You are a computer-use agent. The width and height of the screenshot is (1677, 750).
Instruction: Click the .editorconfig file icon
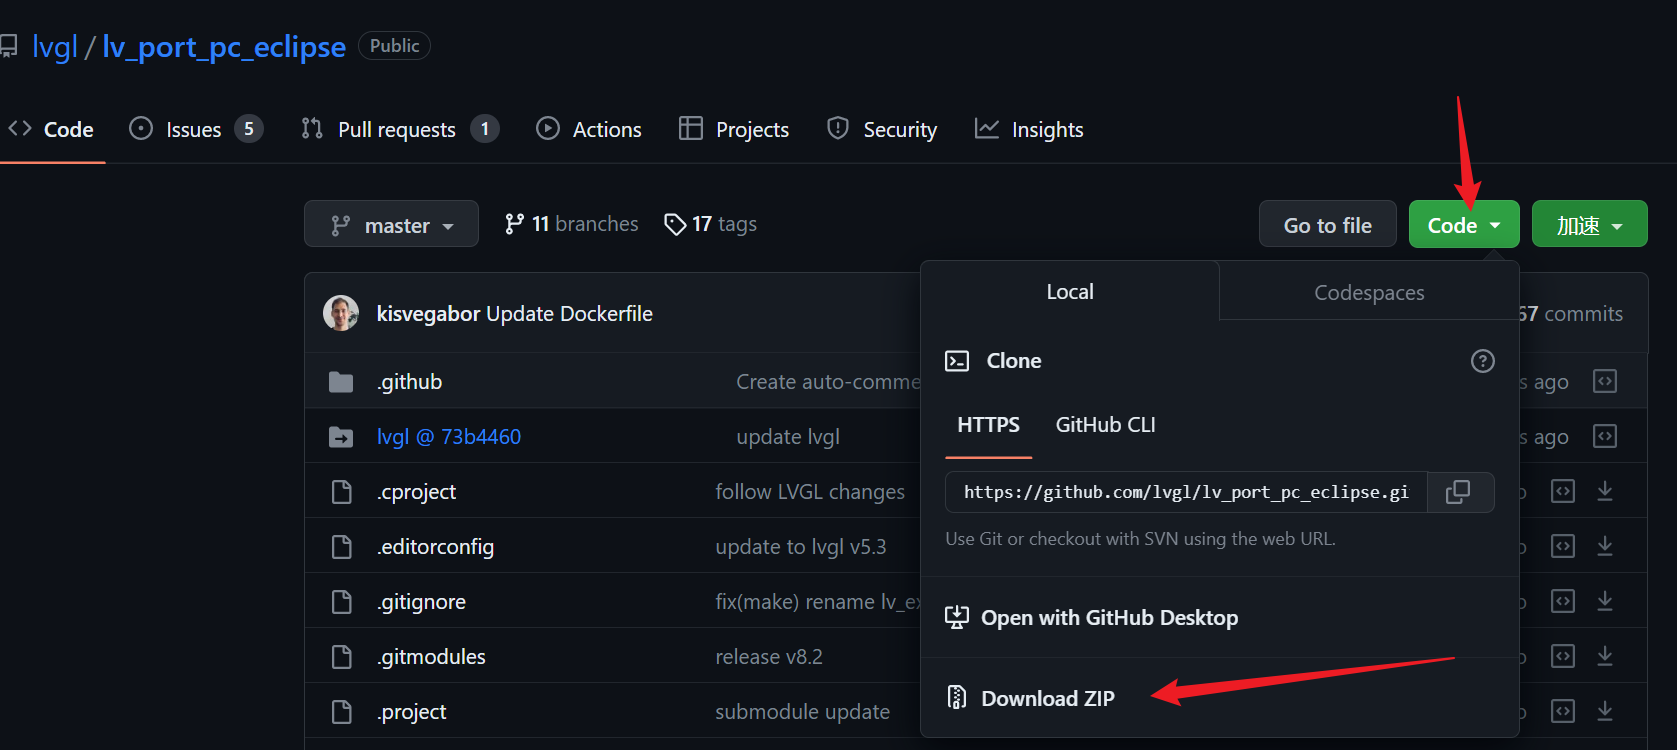pos(342,547)
